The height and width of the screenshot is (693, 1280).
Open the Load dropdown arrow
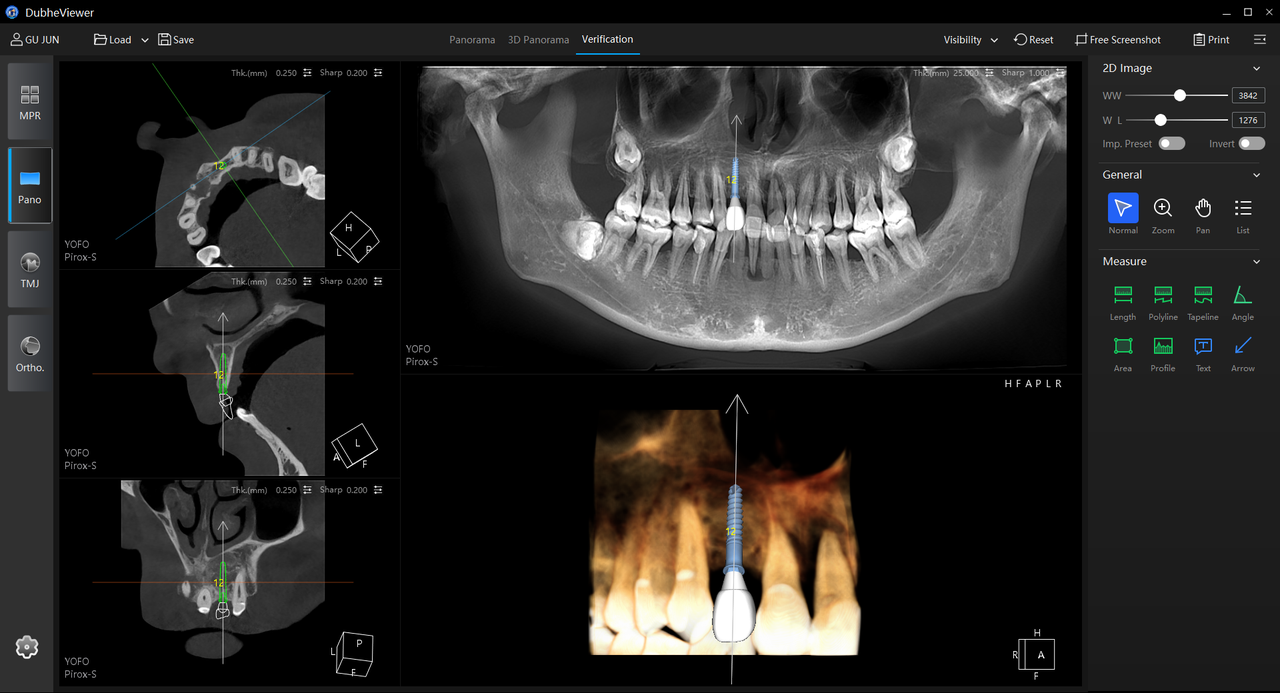click(145, 40)
